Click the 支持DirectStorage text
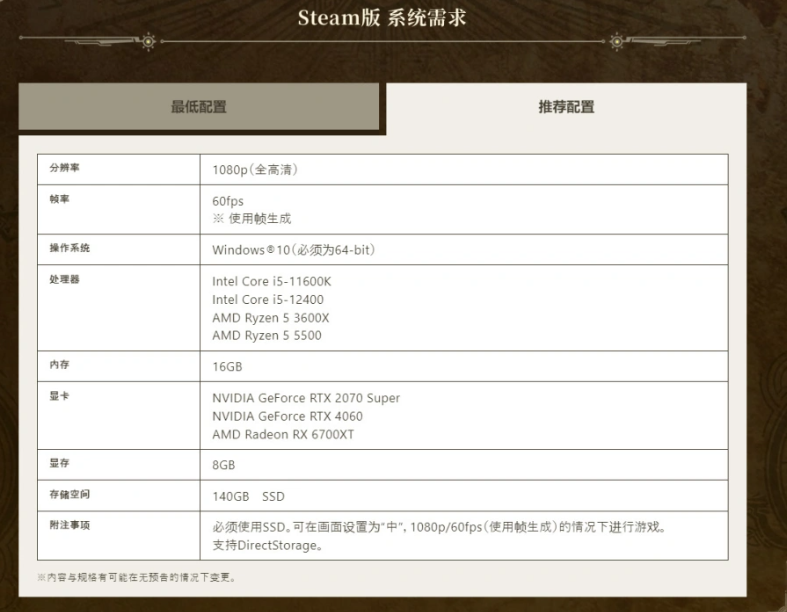 pos(267,545)
